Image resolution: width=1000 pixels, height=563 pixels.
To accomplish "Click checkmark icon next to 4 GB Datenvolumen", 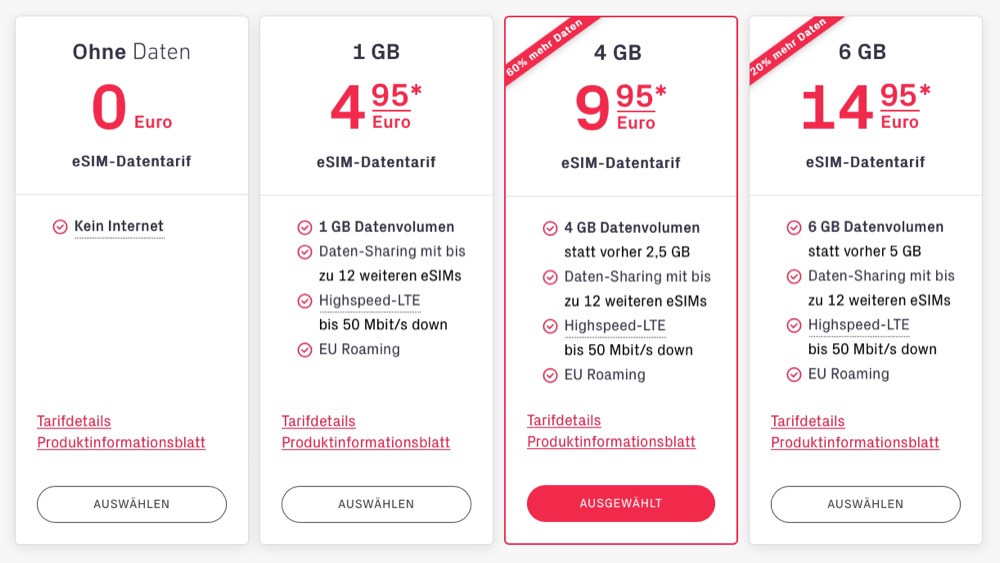I will pos(550,228).
